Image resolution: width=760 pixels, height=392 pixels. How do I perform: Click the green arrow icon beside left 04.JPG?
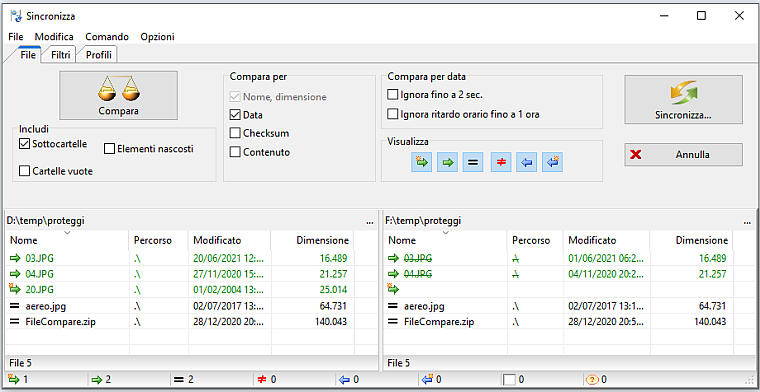coord(15,274)
